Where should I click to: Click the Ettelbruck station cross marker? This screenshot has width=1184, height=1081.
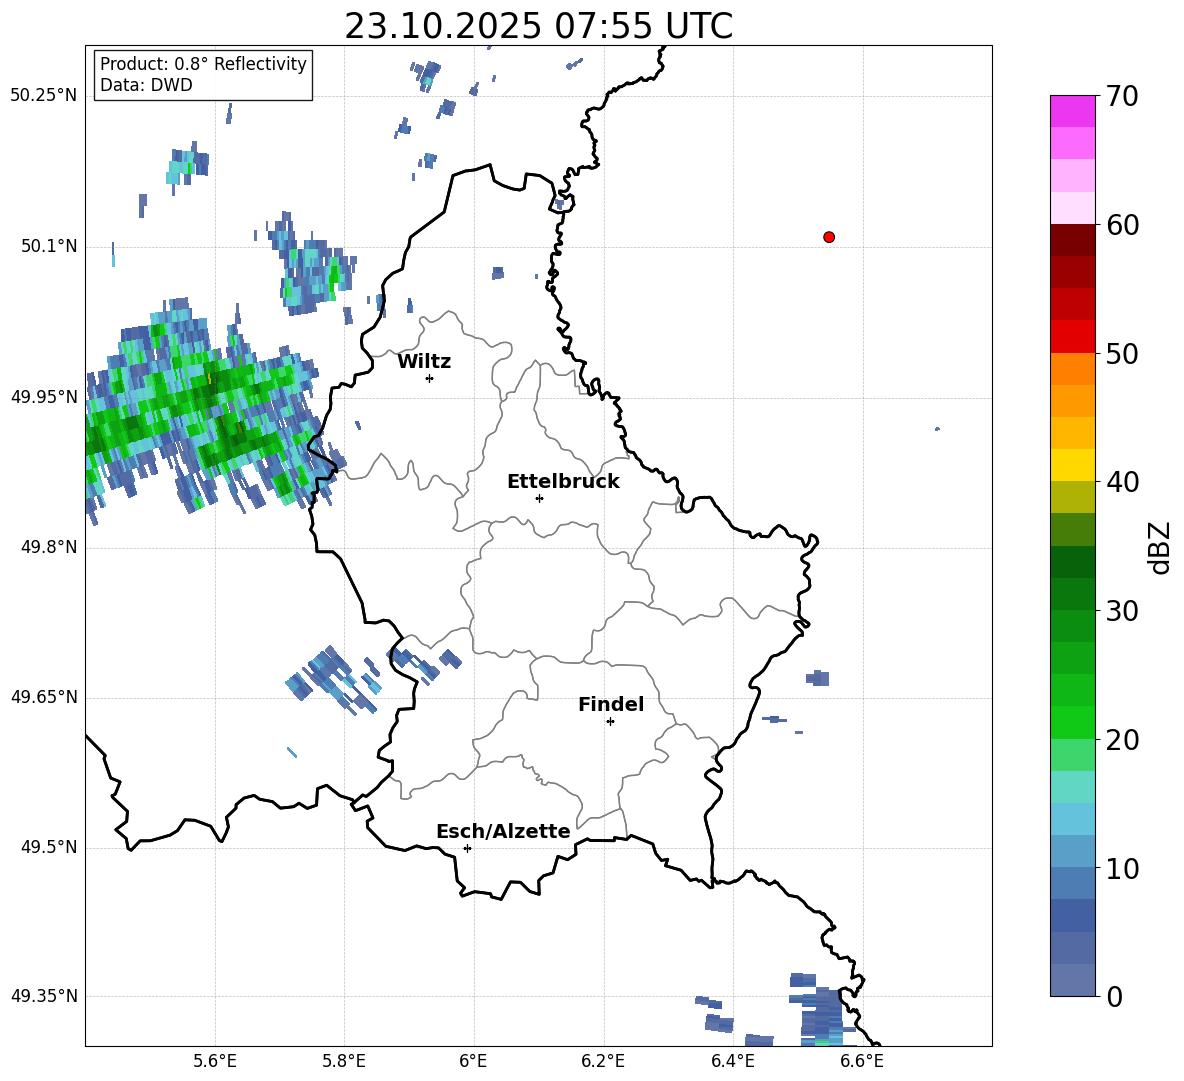[539, 498]
